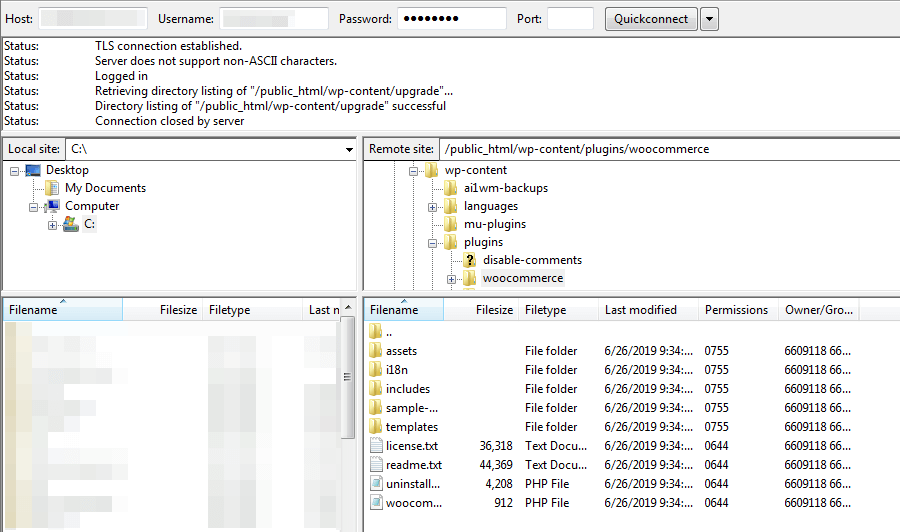Screen dimensions: 900x532
Task: Sort remote files by Permissions column
Action: pos(736,310)
